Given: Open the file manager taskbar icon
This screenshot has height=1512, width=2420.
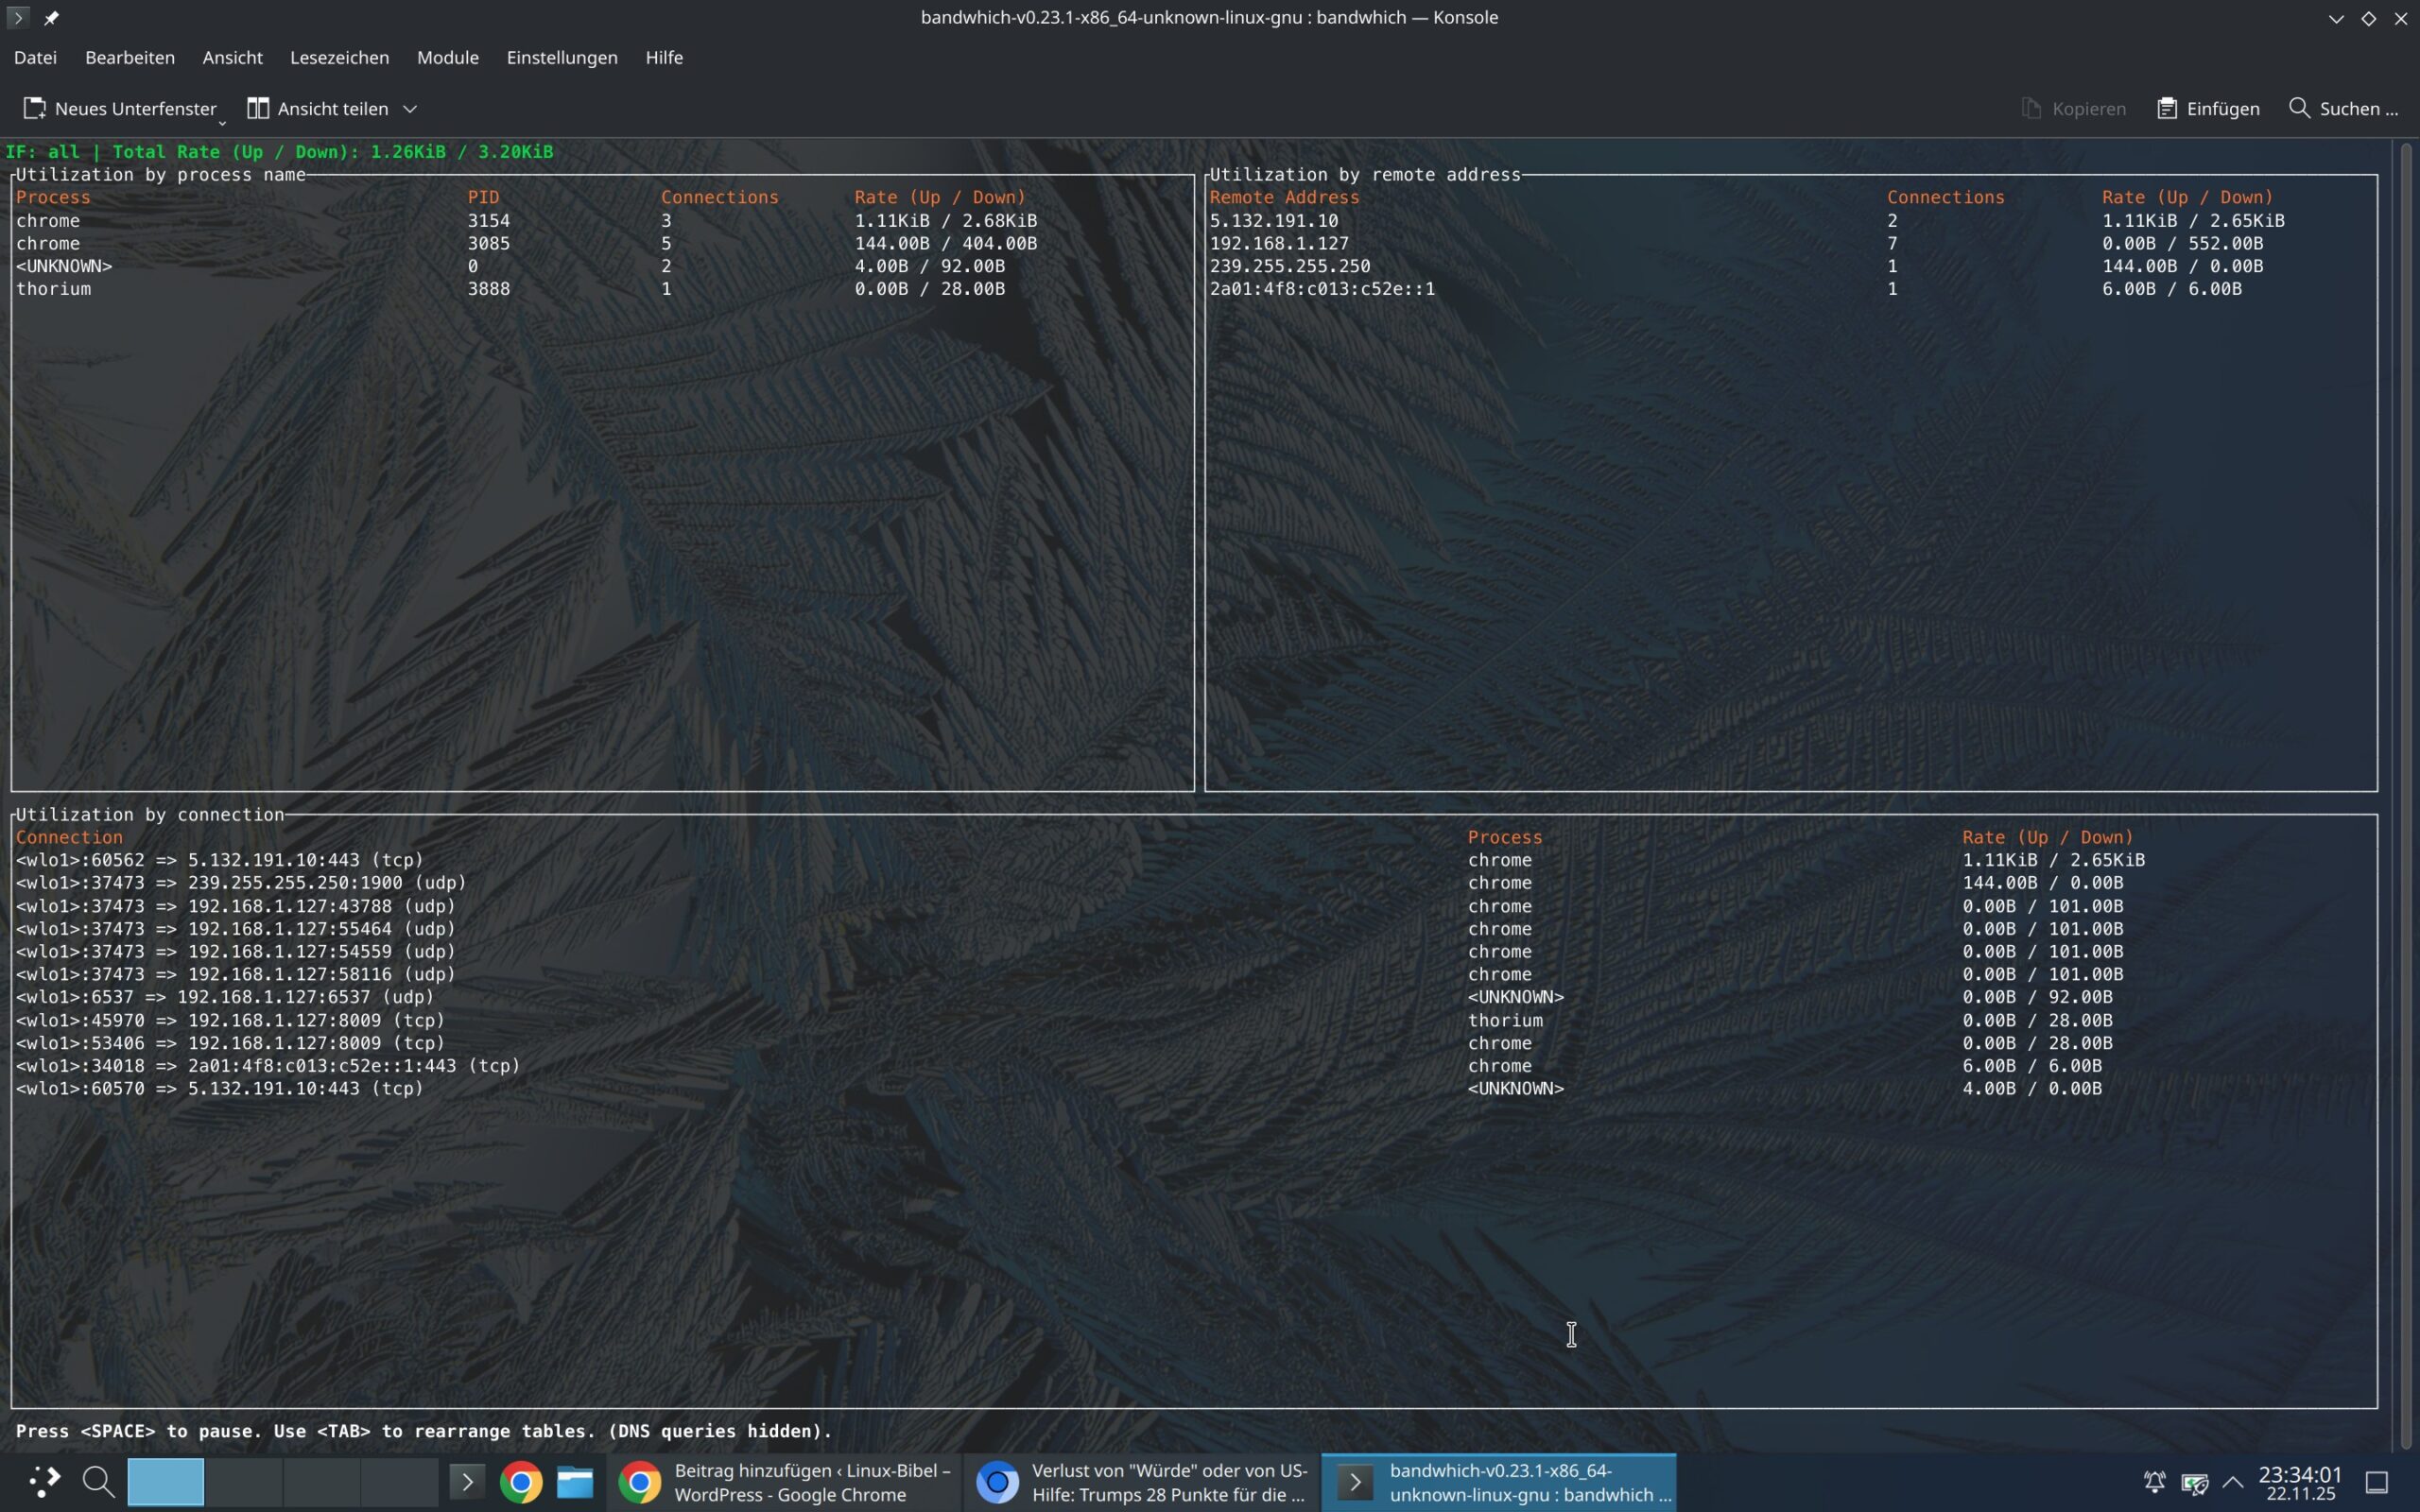Looking at the screenshot, I should (575, 1481).
